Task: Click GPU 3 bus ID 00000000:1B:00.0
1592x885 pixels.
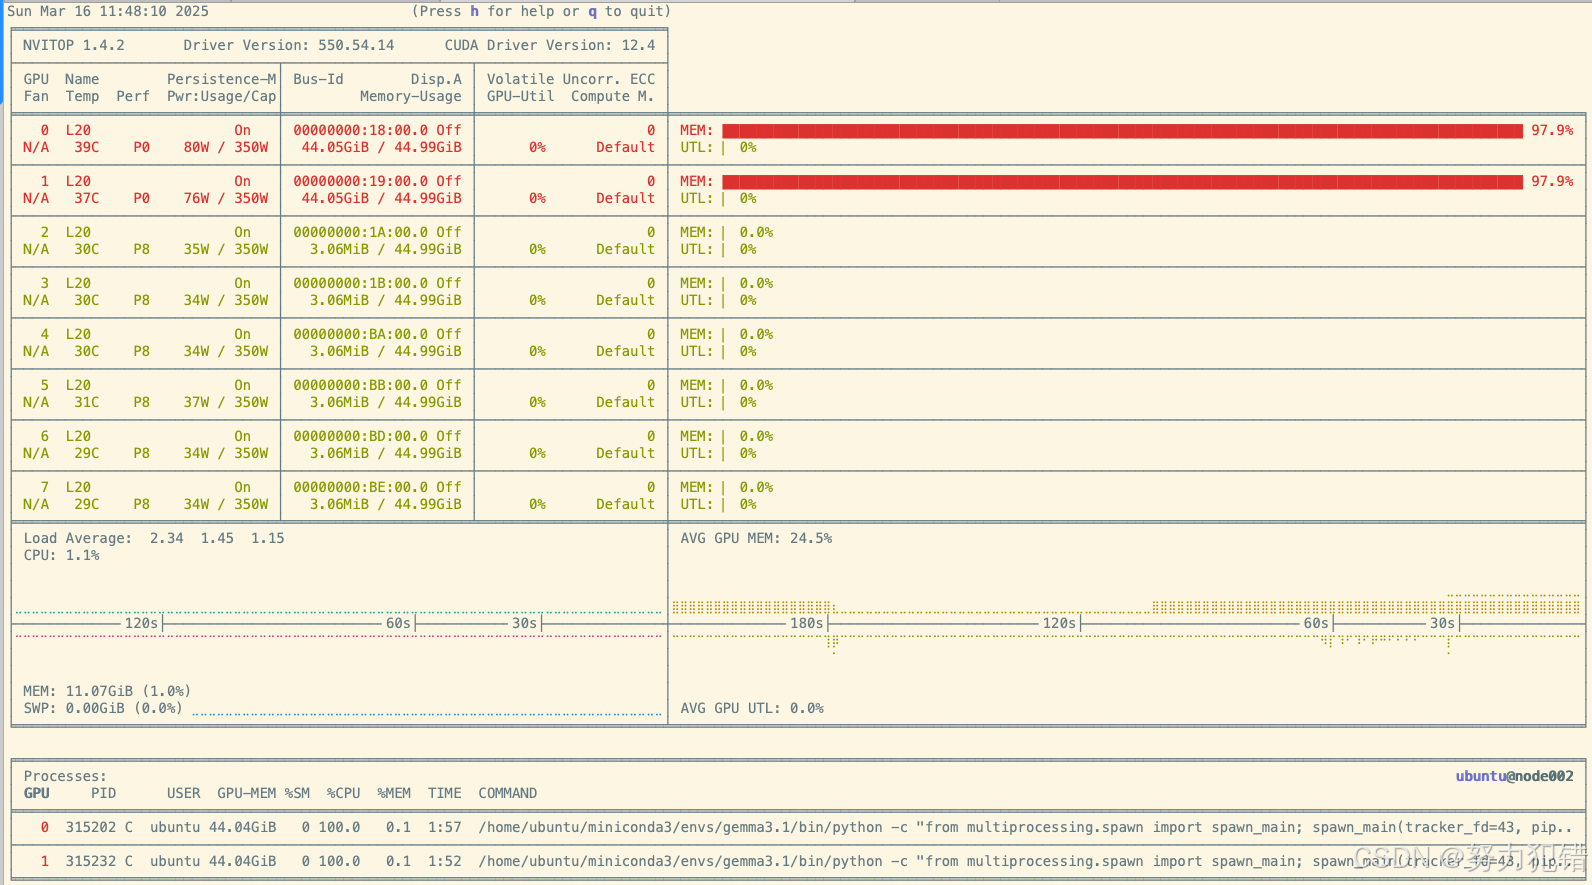Action: 360,283
